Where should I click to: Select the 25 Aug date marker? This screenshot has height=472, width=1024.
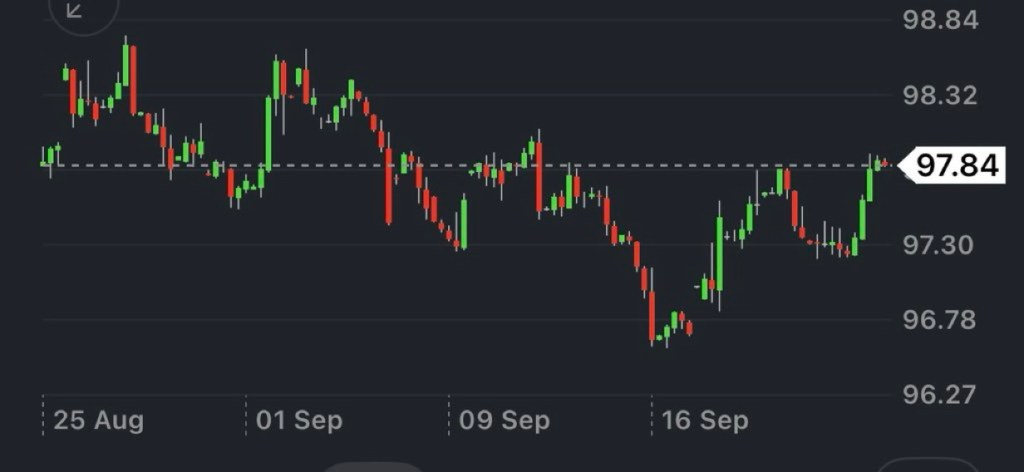pos(98,420)
